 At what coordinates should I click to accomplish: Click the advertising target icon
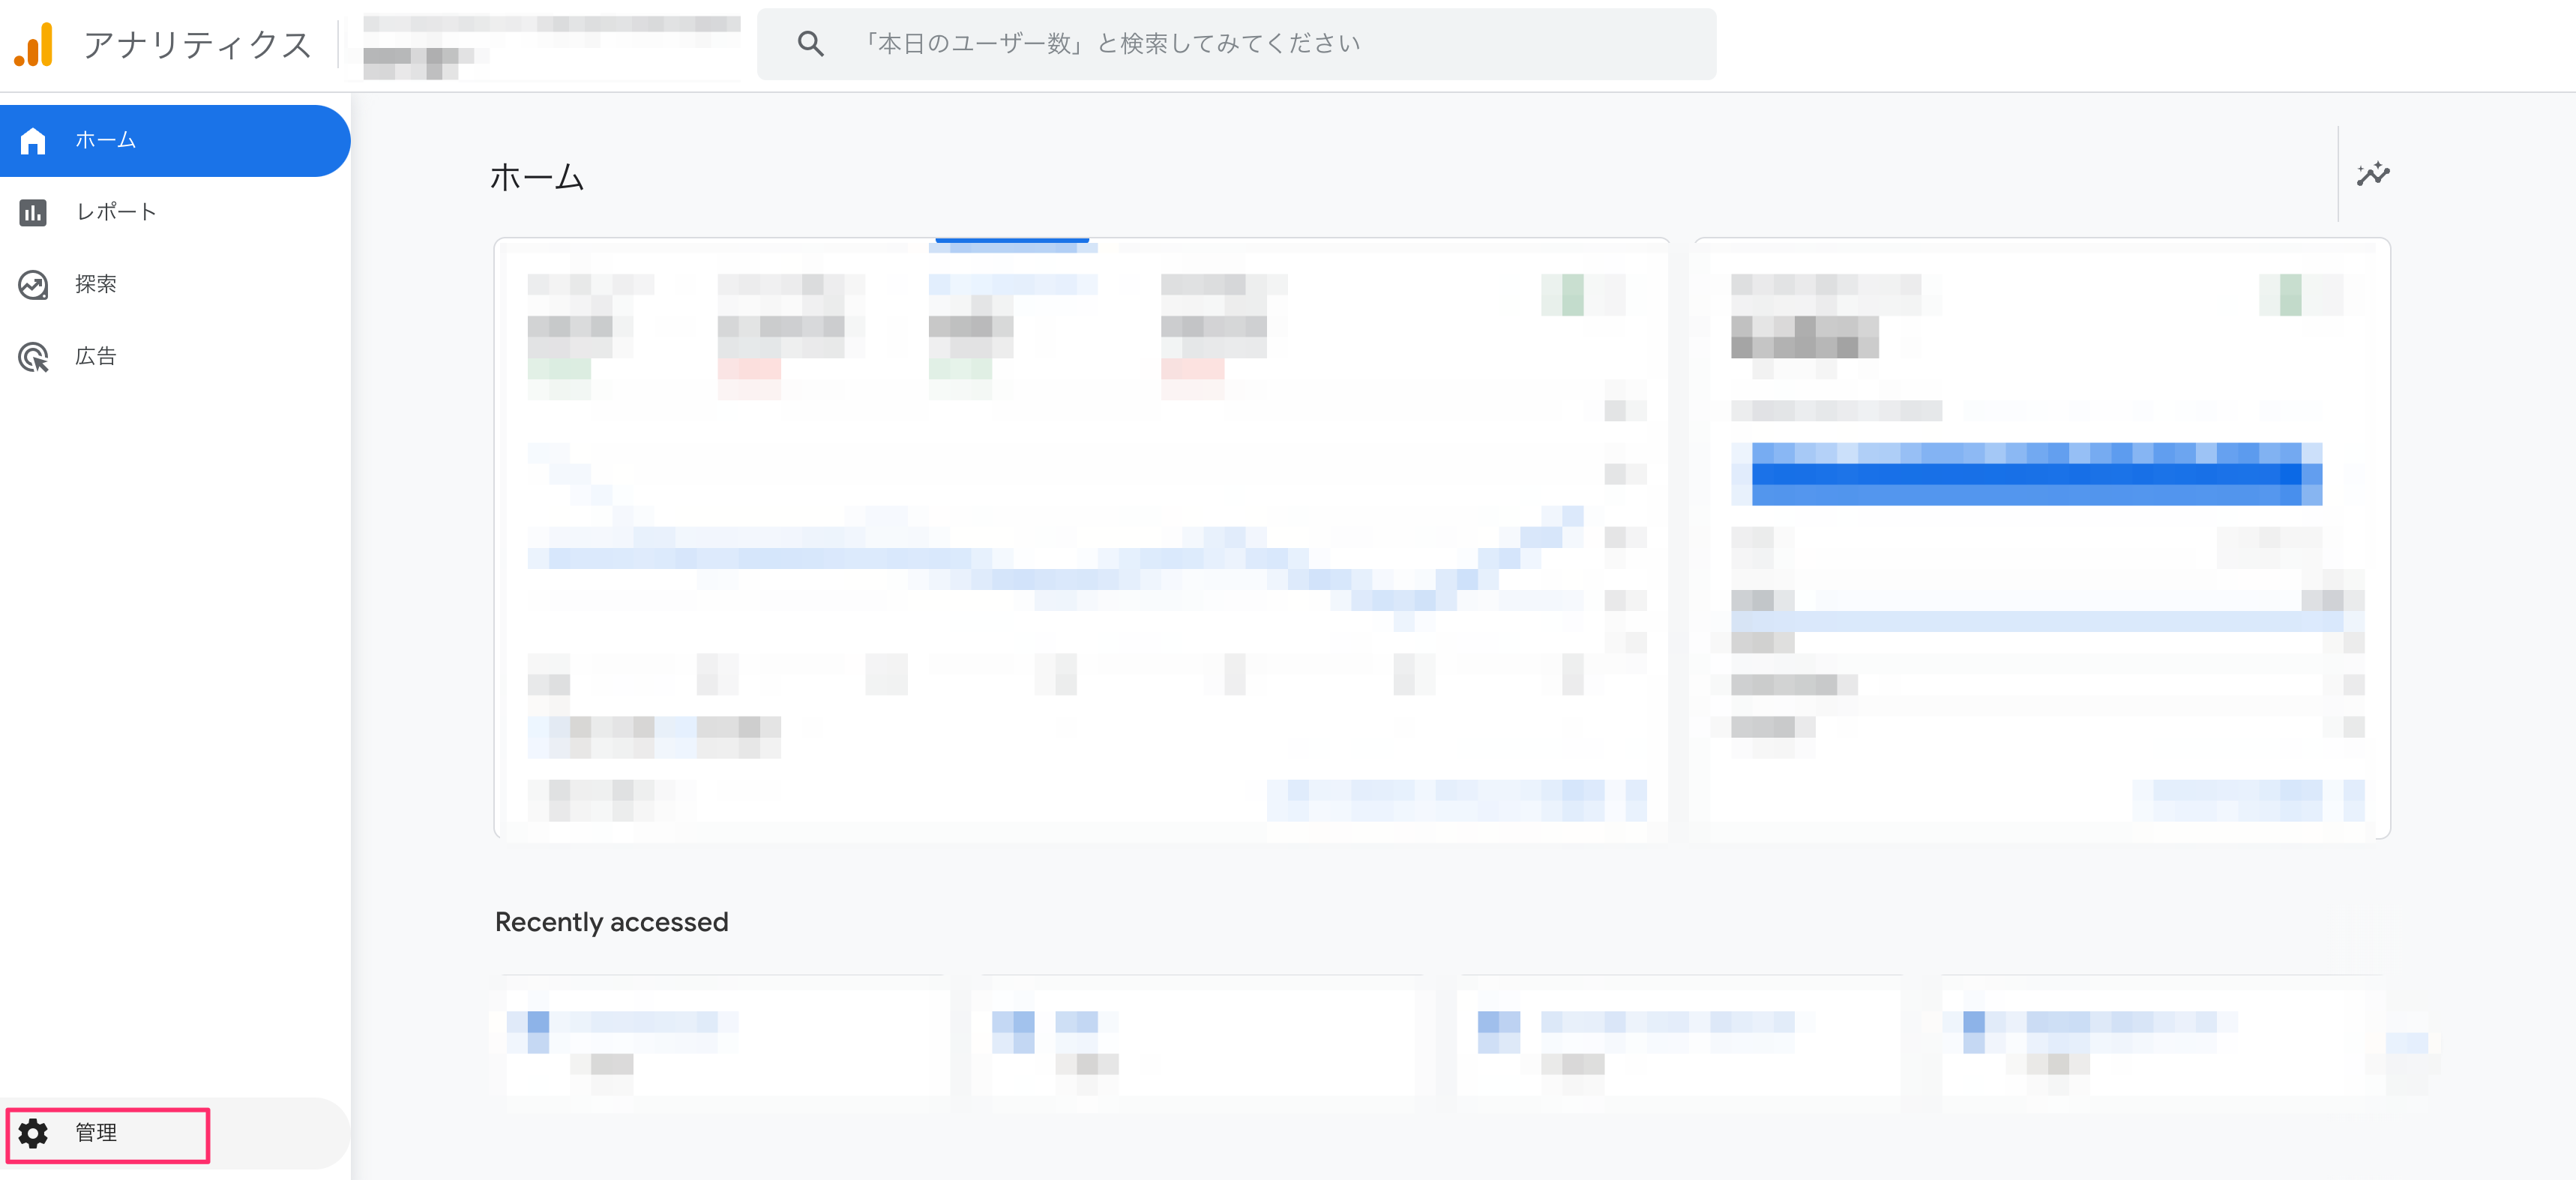coord(33,357)
